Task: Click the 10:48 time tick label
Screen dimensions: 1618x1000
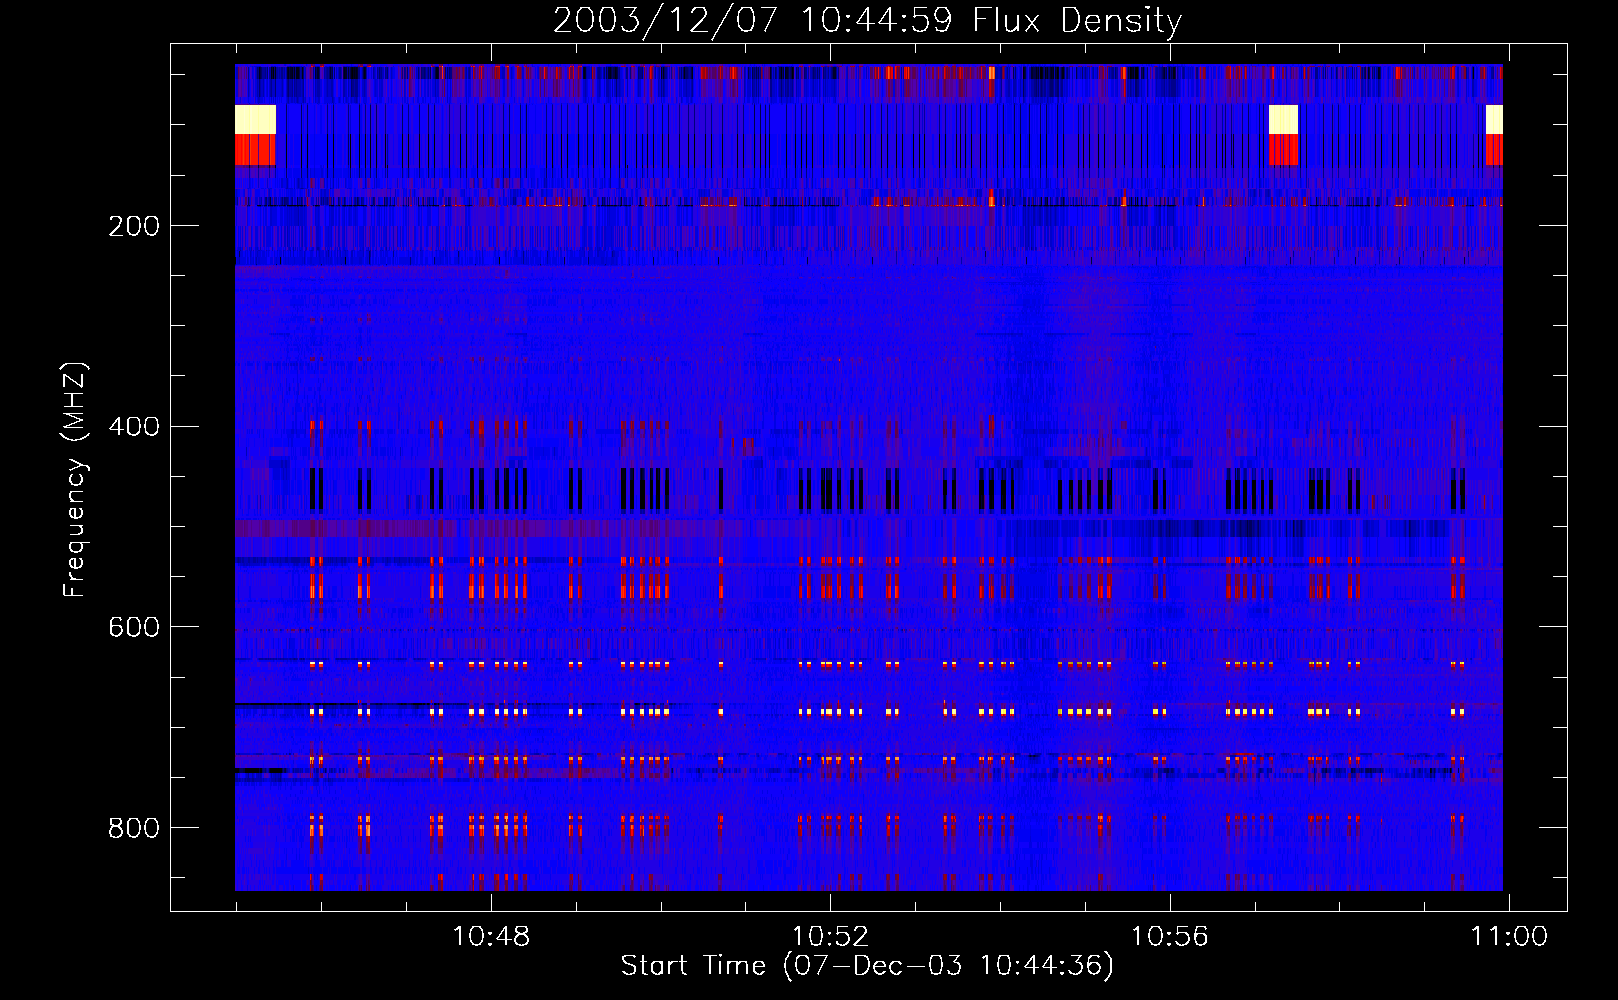Action: (x=491, y=936)
